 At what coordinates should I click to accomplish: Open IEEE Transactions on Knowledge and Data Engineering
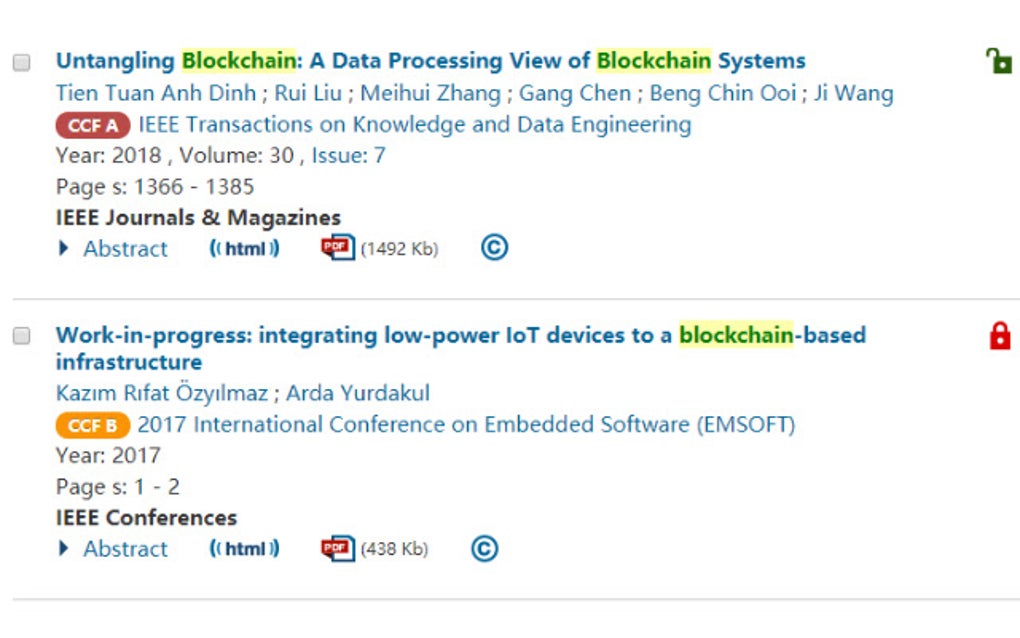click(414, 124)
